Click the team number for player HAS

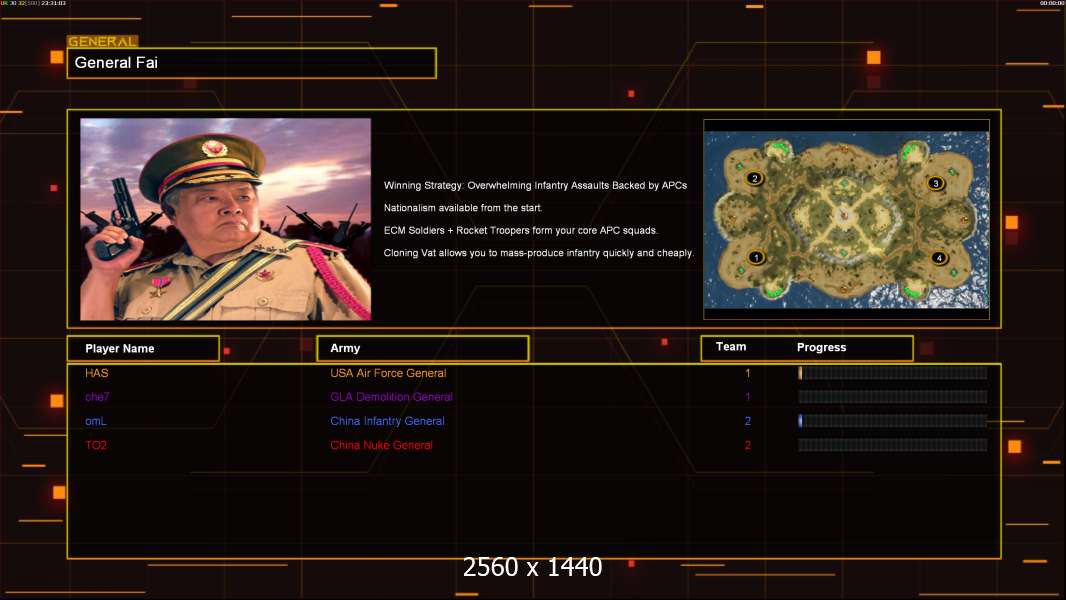[748, 373]
